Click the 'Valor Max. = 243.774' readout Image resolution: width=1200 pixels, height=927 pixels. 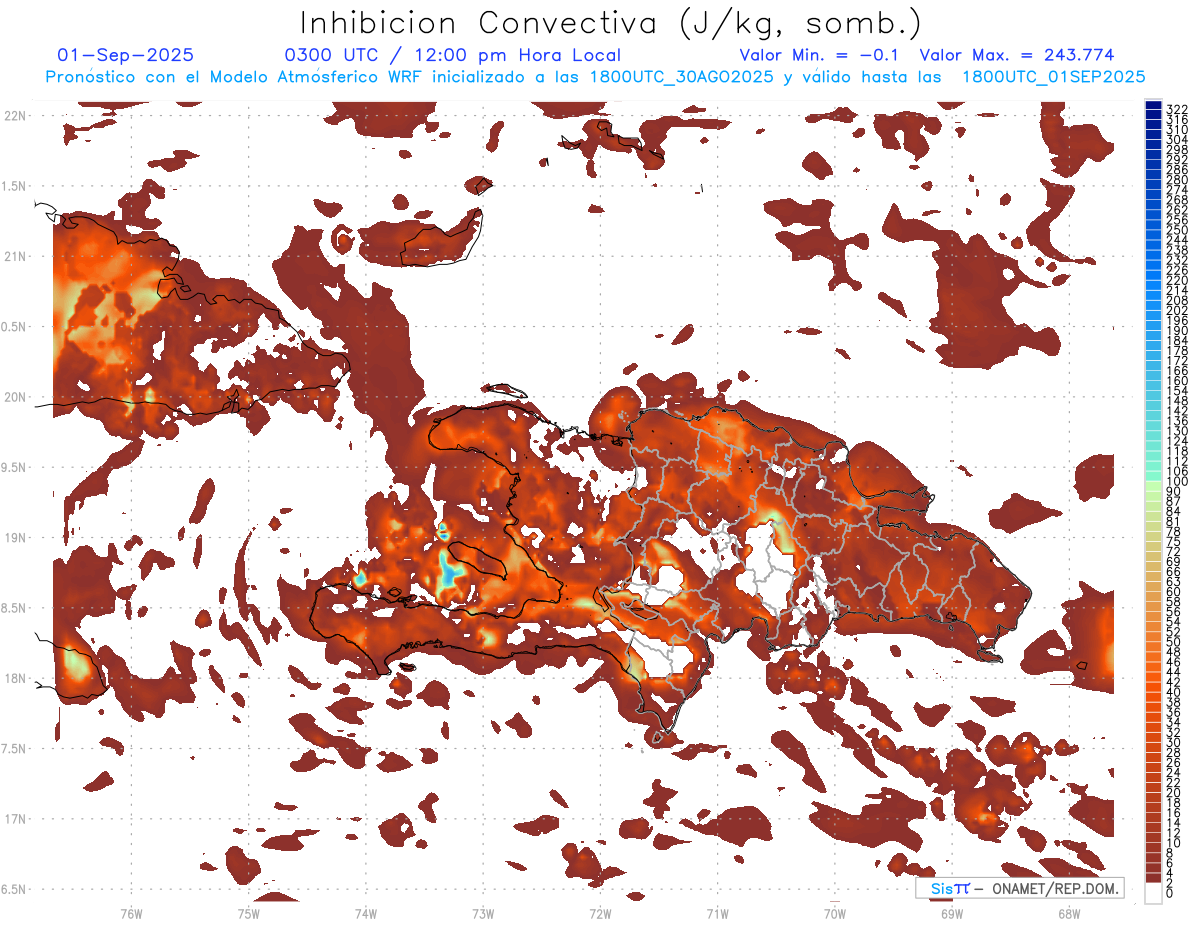pyautogui.click(x=1017, y=55)
